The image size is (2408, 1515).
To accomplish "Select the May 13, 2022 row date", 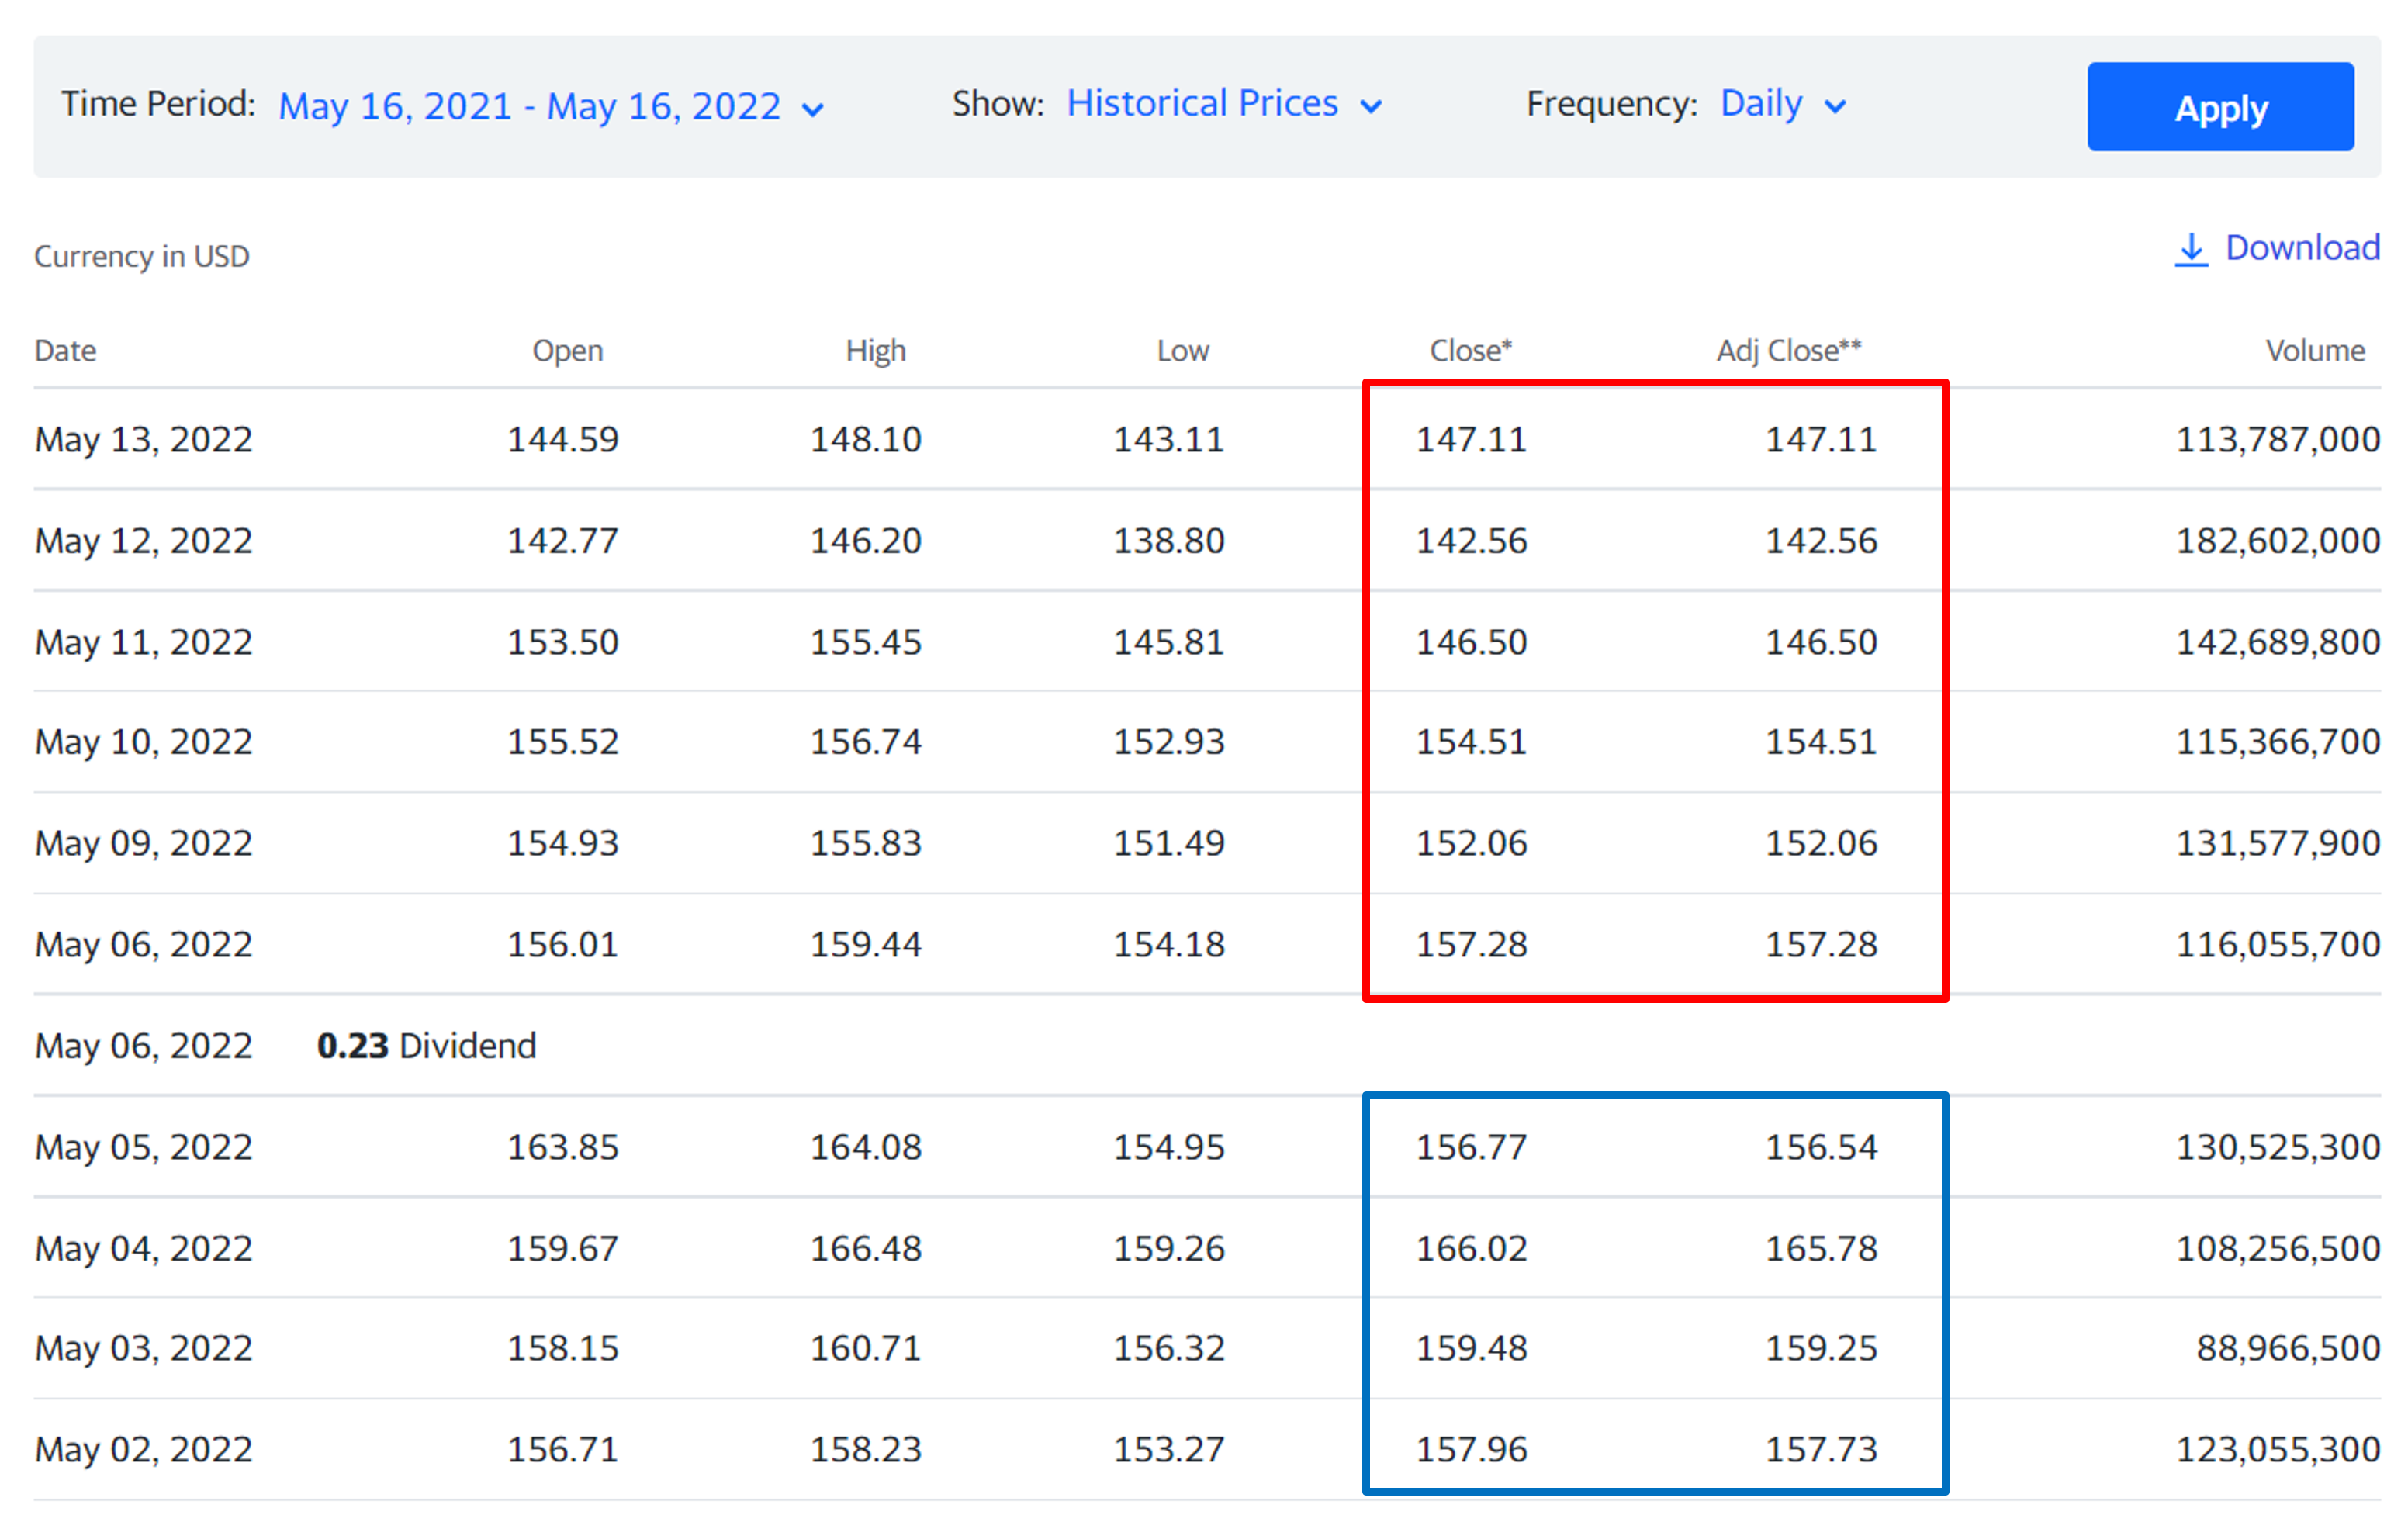I will click(143, 439).
